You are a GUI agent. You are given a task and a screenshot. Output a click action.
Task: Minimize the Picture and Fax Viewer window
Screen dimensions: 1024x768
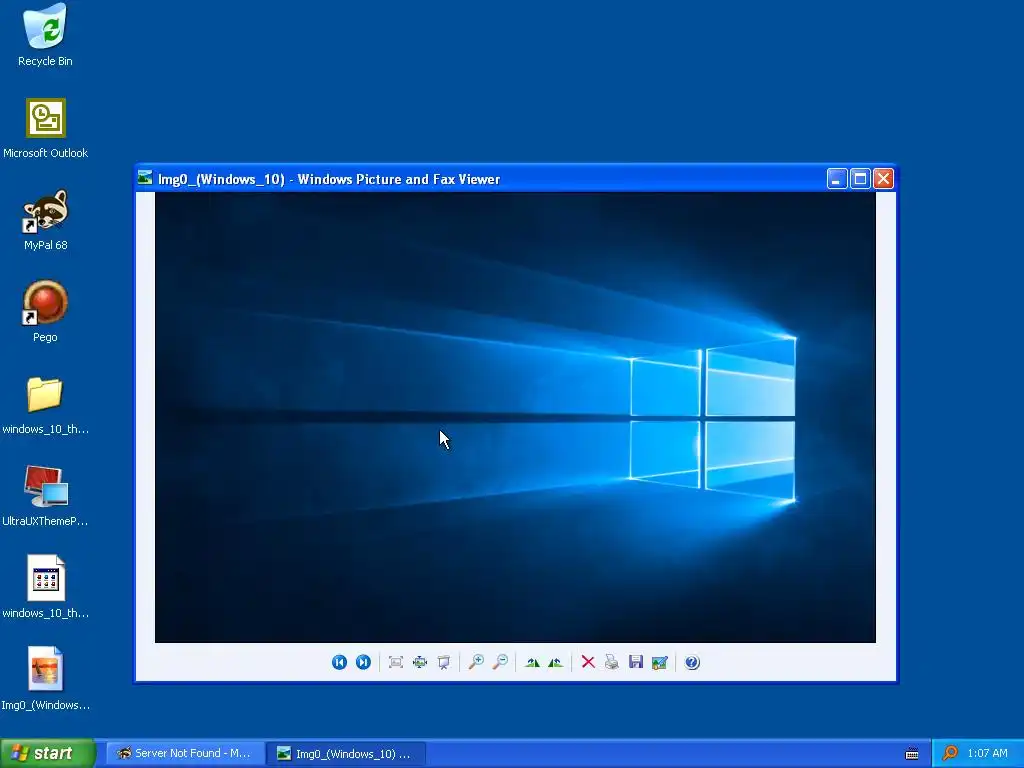pyautogui.click(x=837, y=178)
